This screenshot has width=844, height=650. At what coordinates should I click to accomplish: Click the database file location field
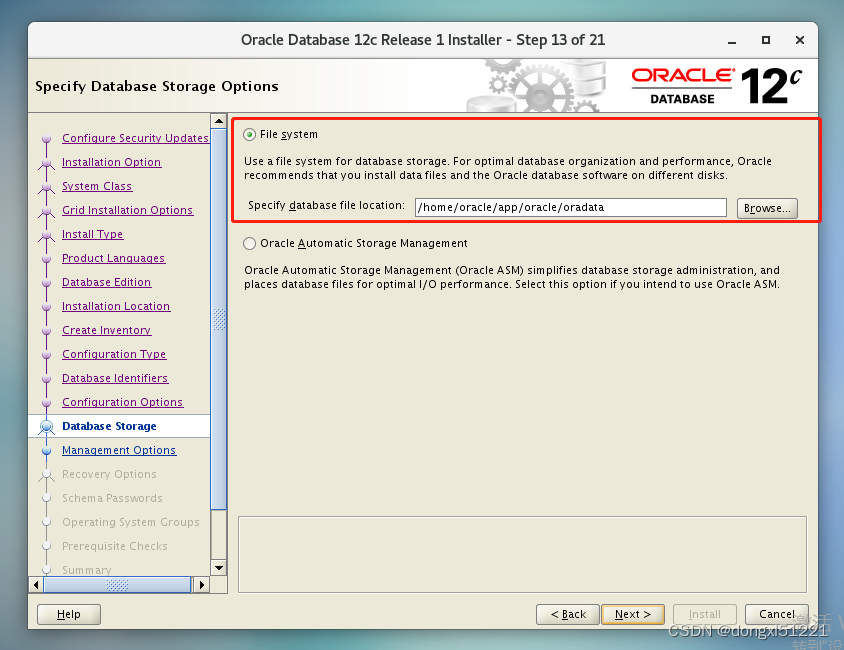pyautogui.click(x=570, y=207)
